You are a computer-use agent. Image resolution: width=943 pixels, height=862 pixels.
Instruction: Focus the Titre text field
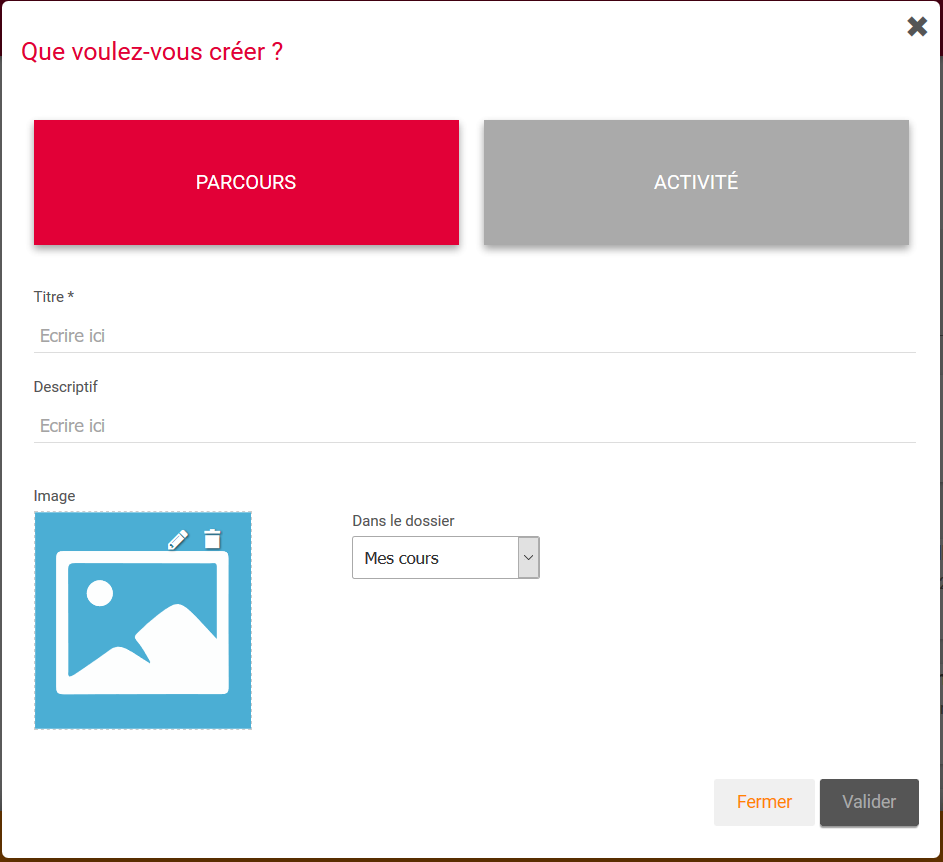tap(474, 336)
